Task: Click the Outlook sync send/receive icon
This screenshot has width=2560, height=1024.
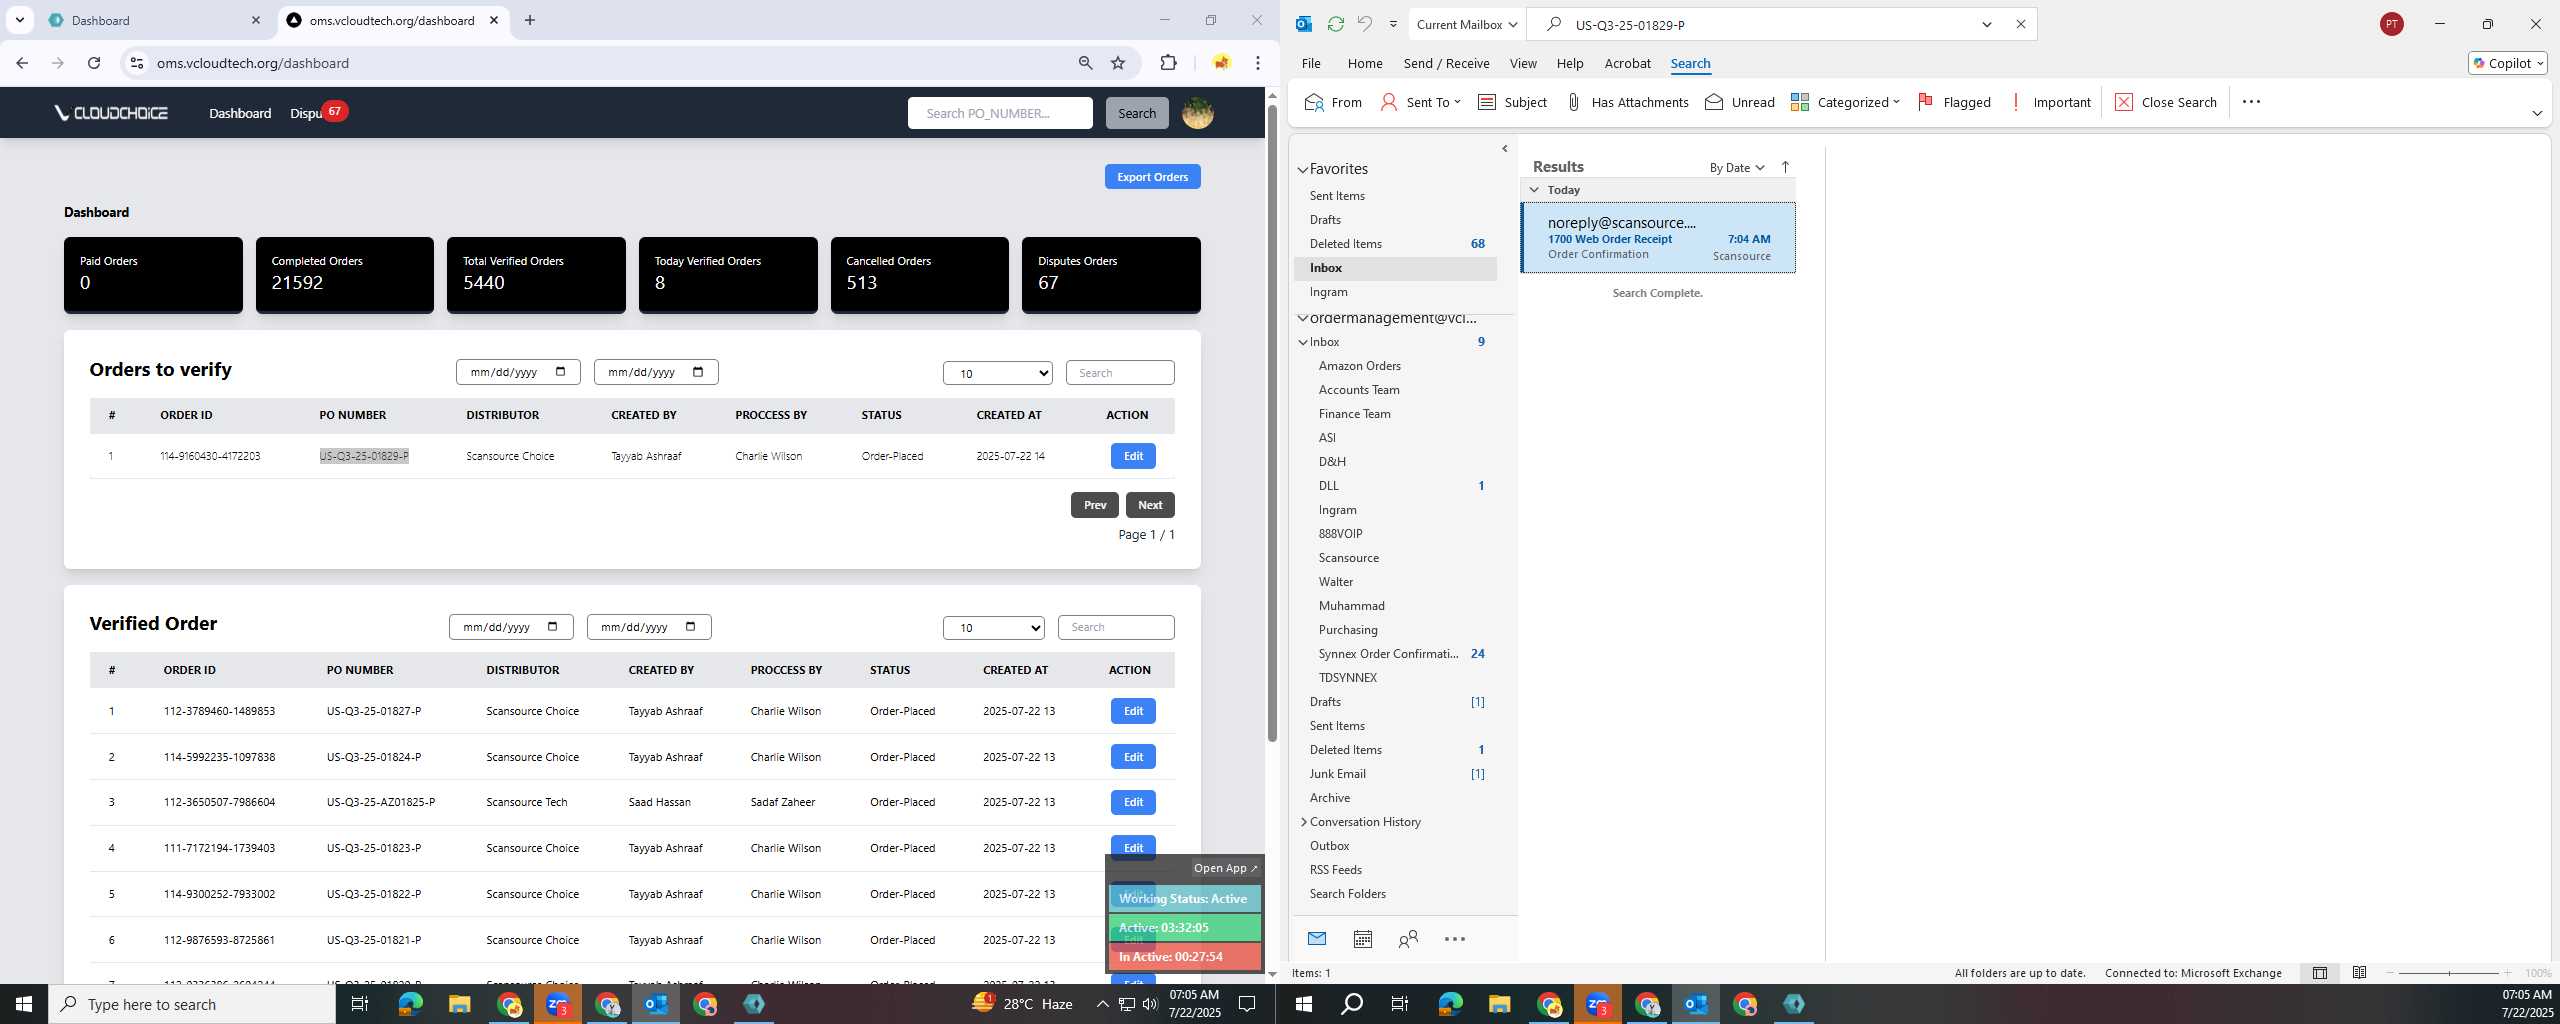Action: pyautogui.click(x=1335, y=24)
